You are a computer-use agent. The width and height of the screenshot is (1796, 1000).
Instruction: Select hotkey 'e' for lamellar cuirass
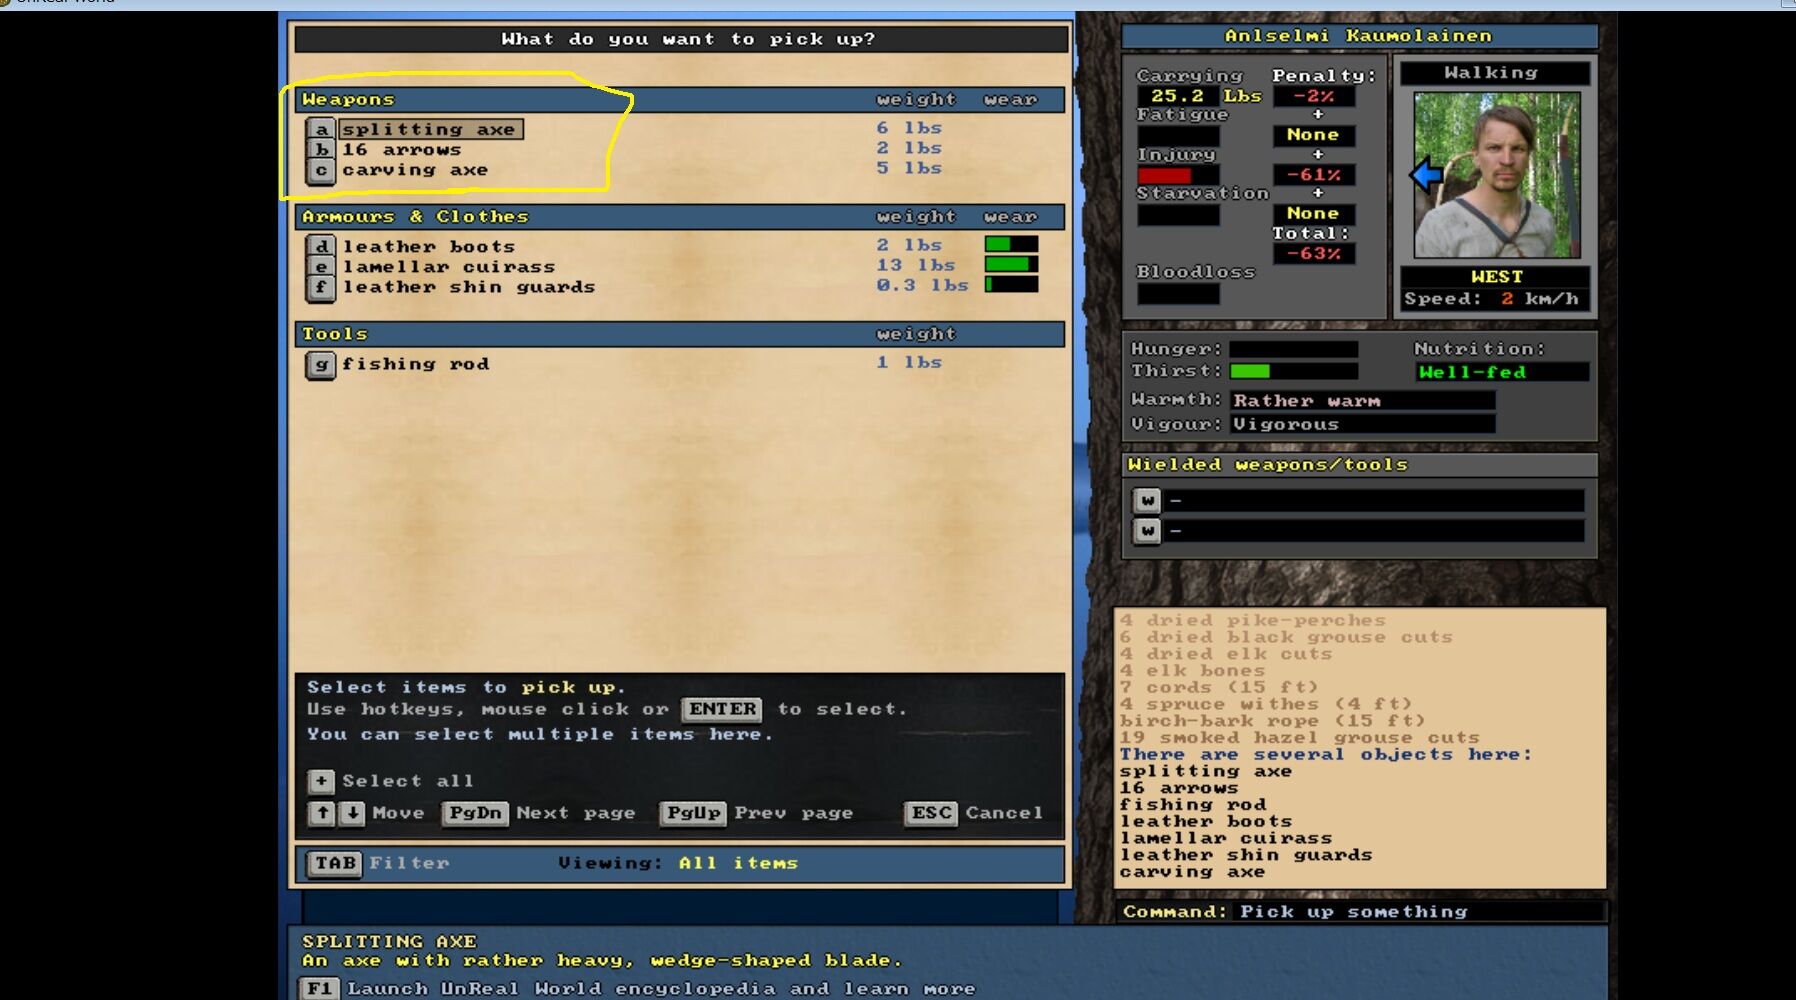click(321, 267)
